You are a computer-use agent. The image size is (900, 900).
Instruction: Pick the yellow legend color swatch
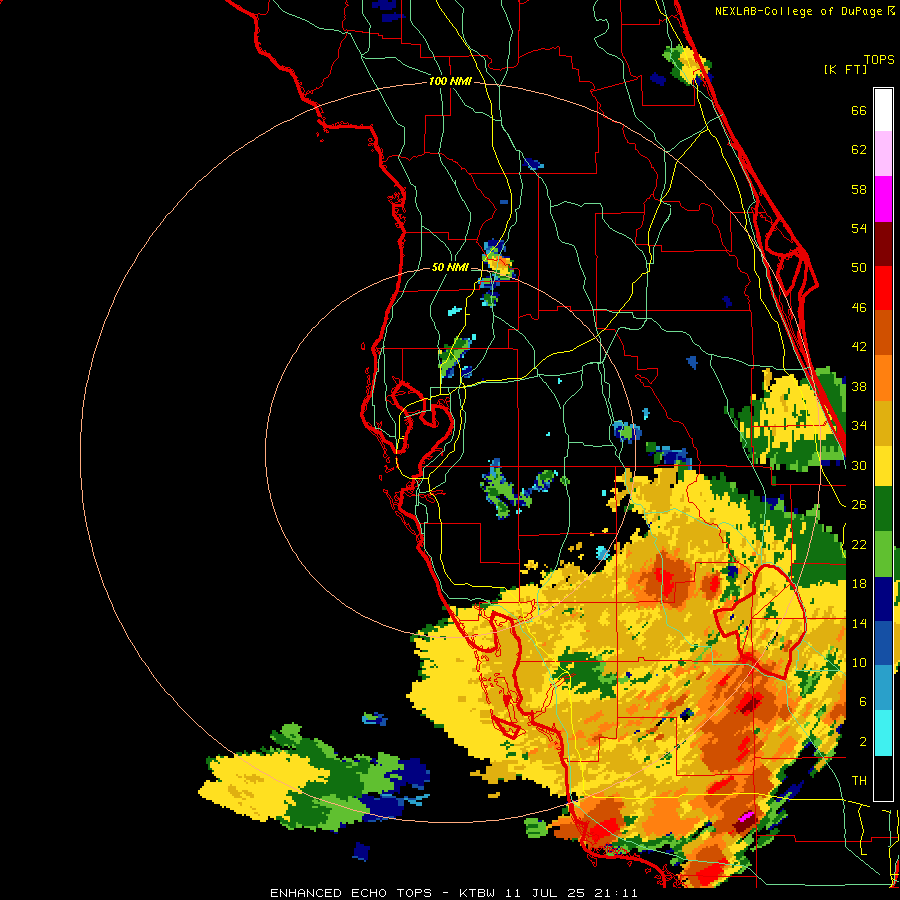883,465
